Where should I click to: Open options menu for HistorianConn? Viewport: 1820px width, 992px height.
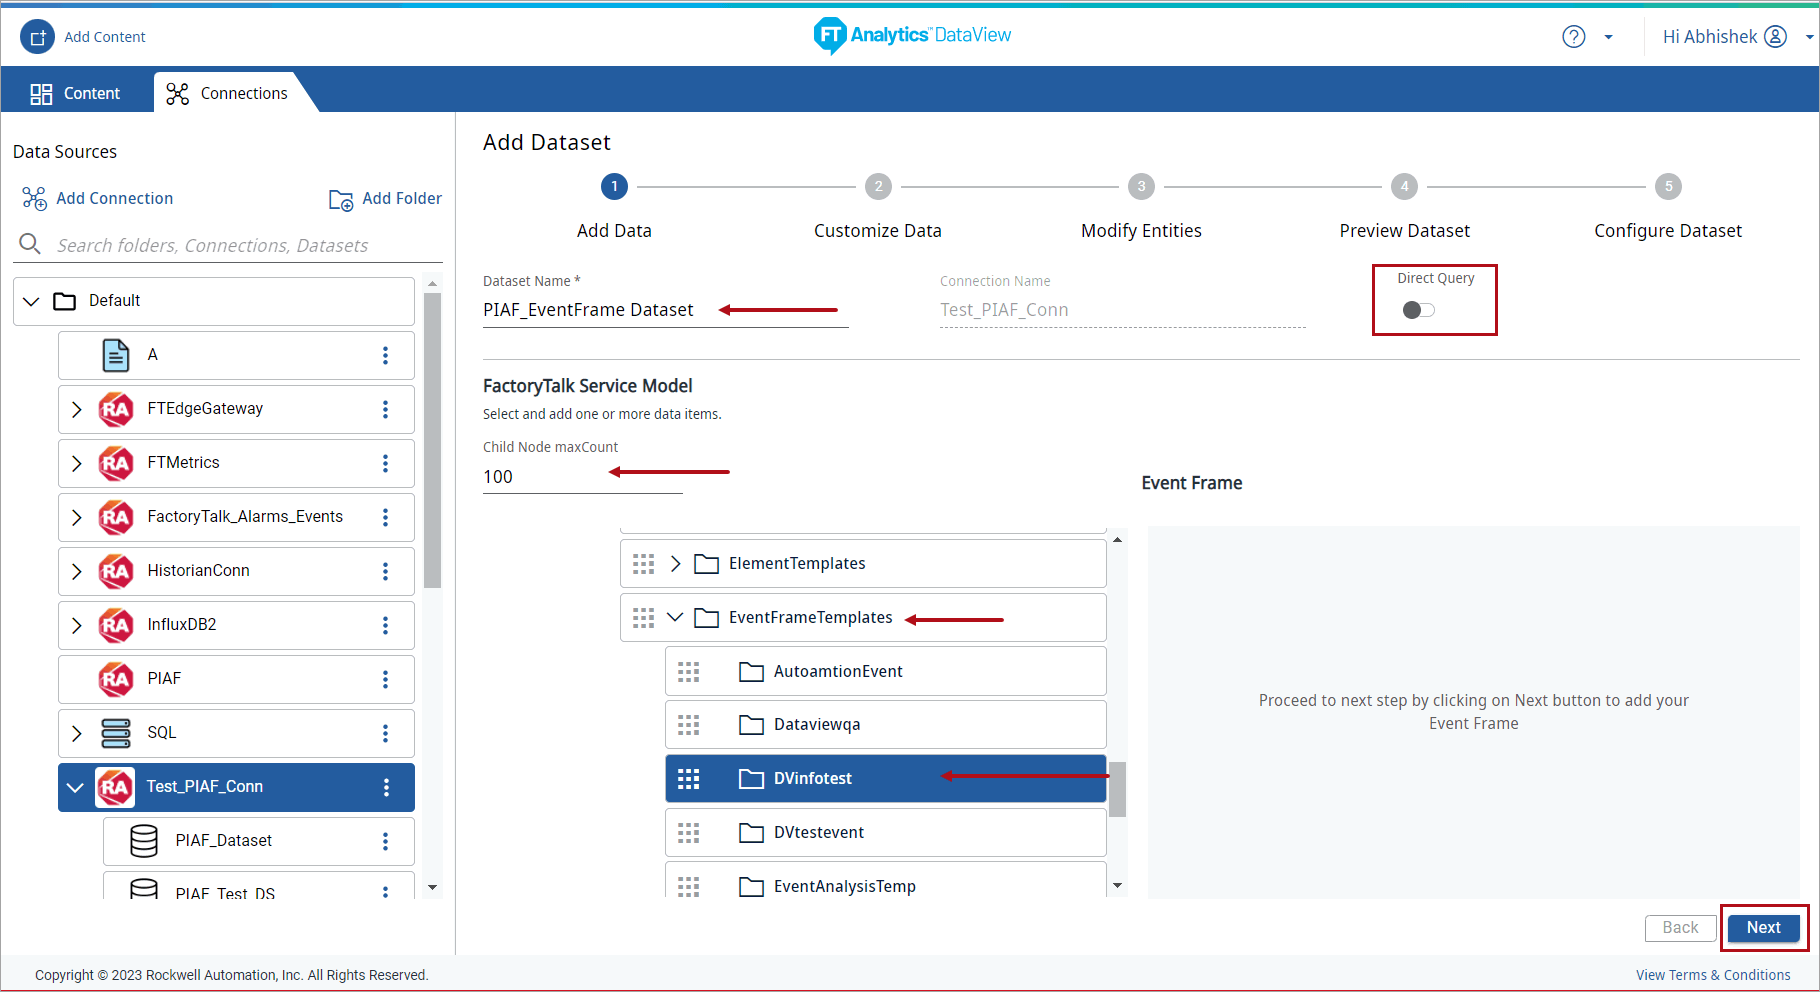[385, 571]
